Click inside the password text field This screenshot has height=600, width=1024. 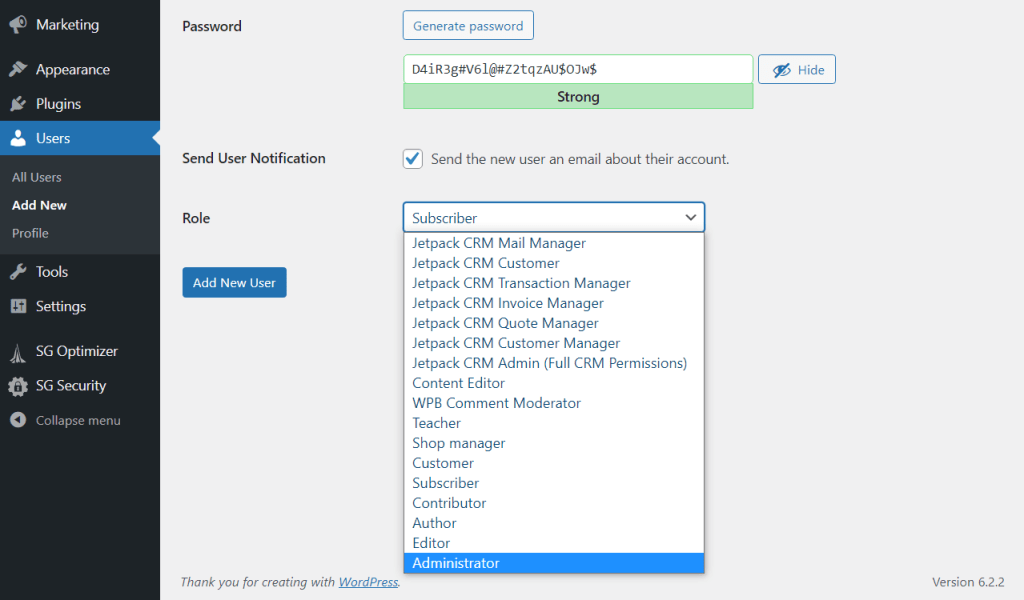578,69
